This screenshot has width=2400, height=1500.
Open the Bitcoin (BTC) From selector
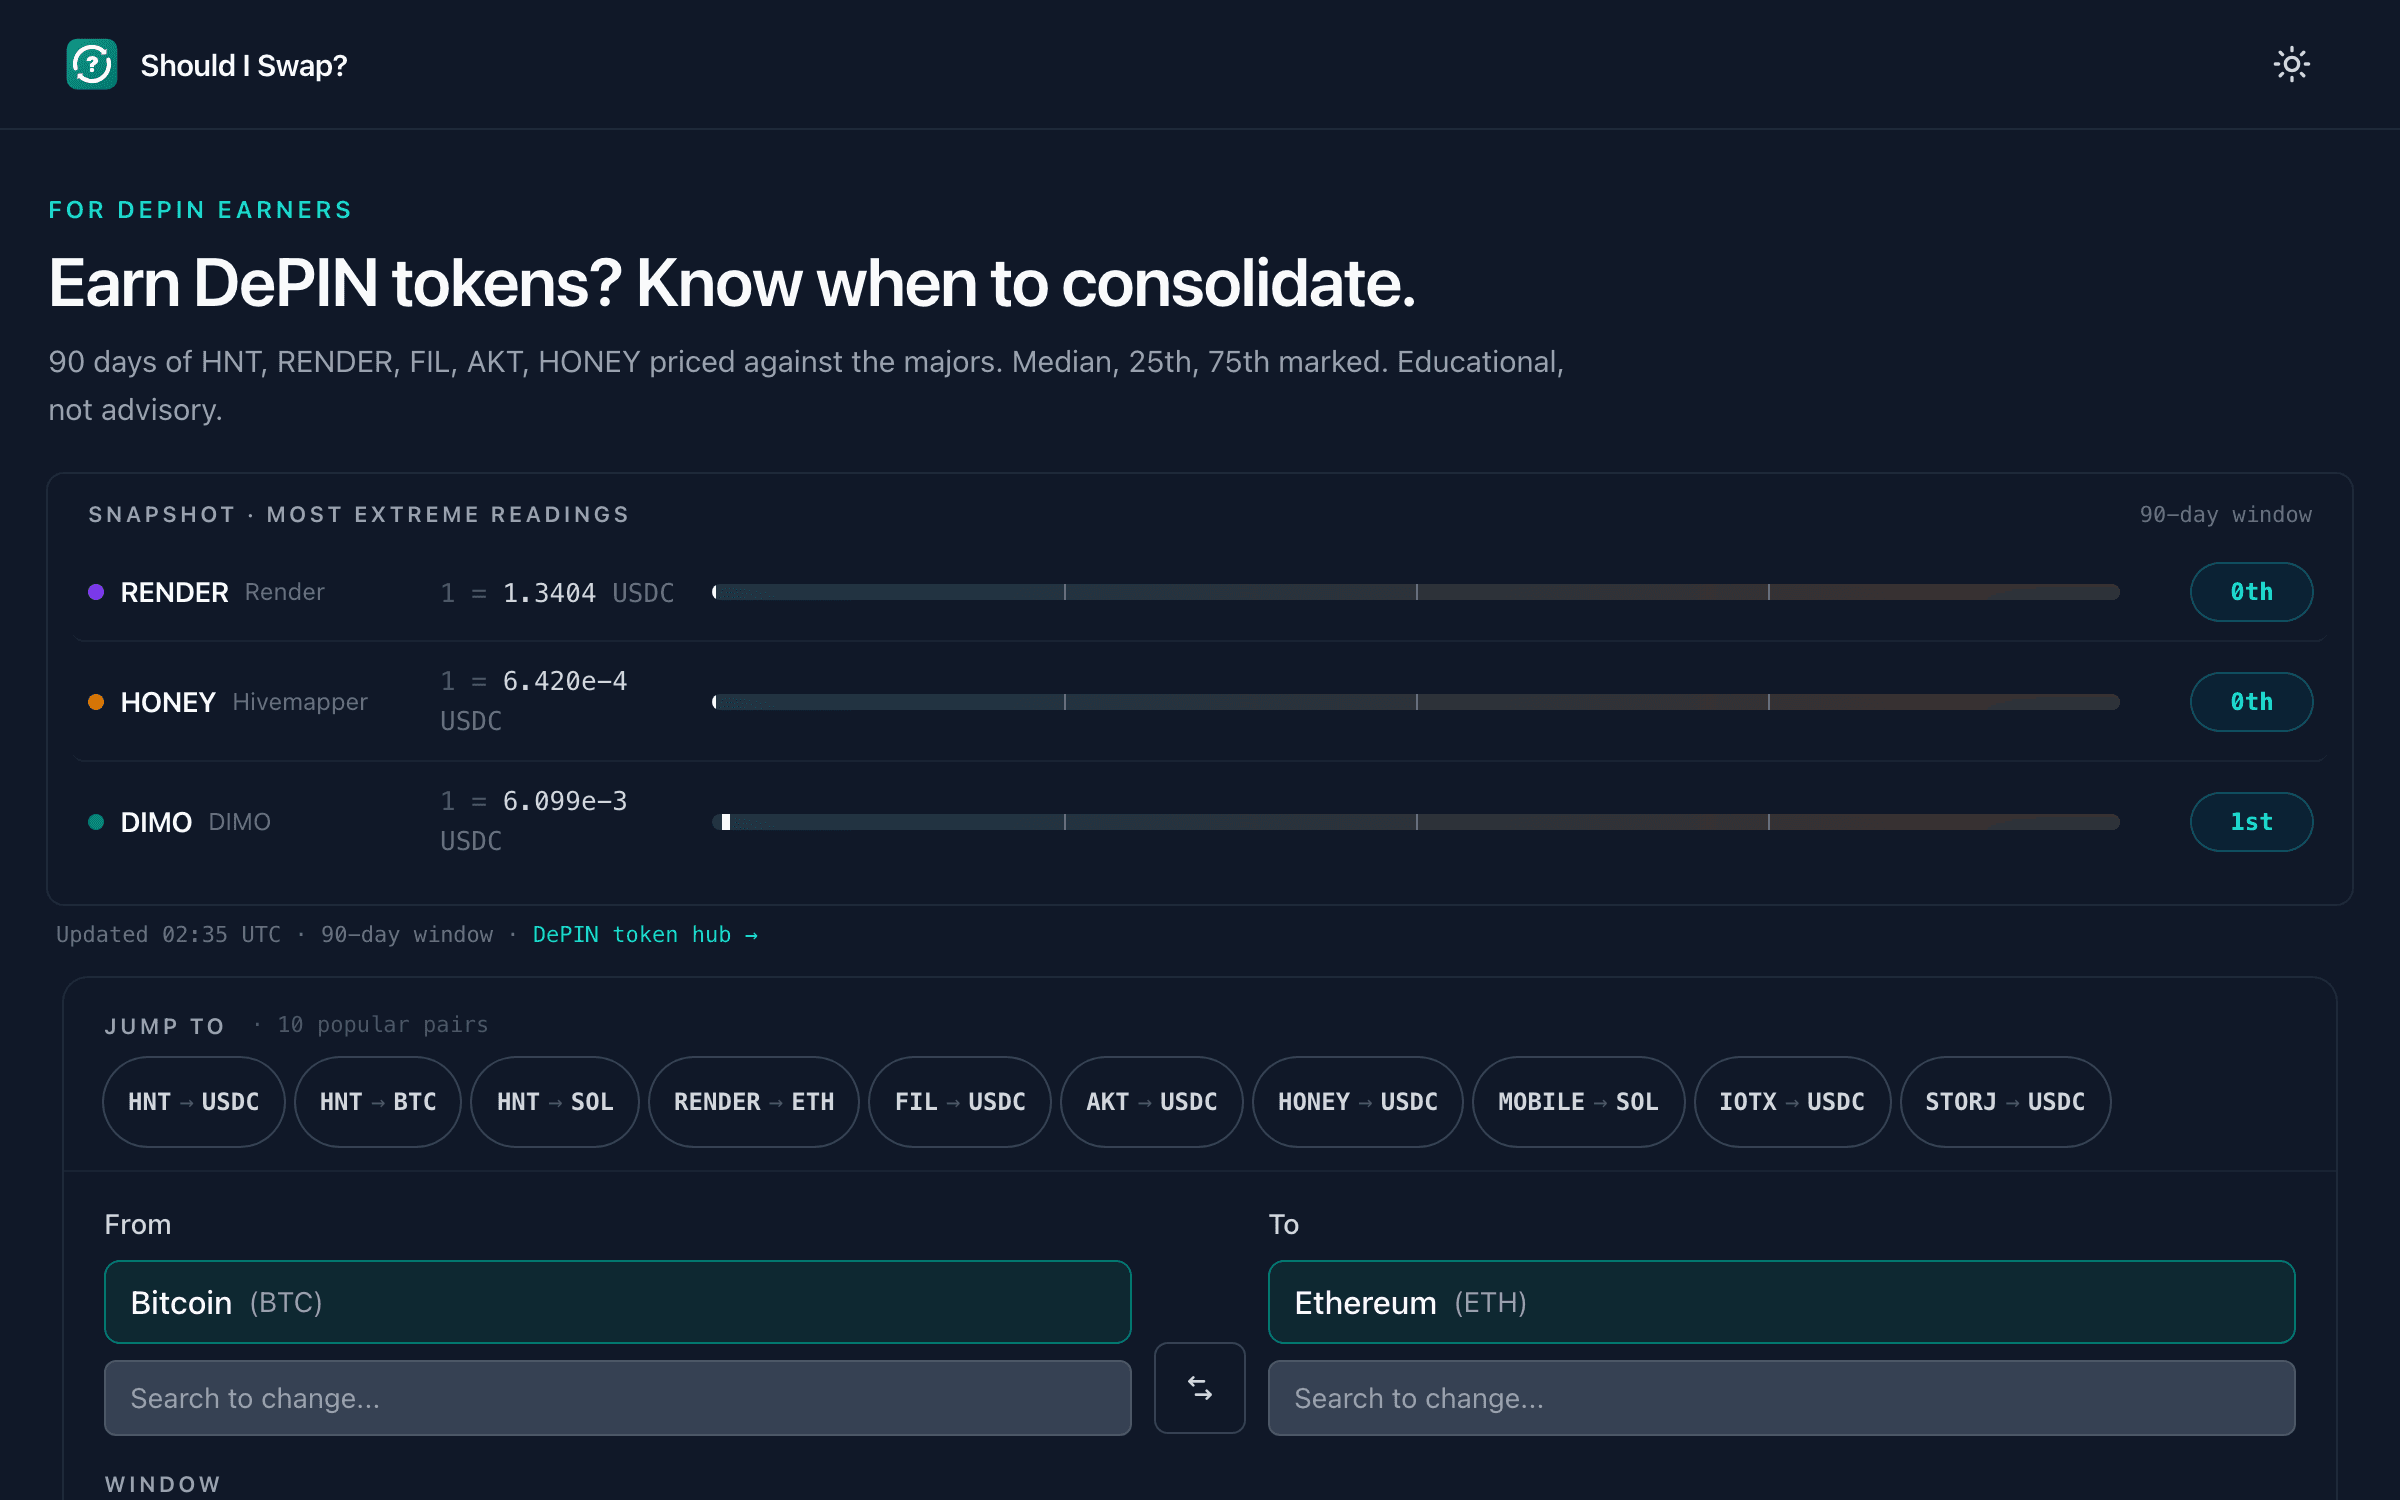coord(618,1302)
